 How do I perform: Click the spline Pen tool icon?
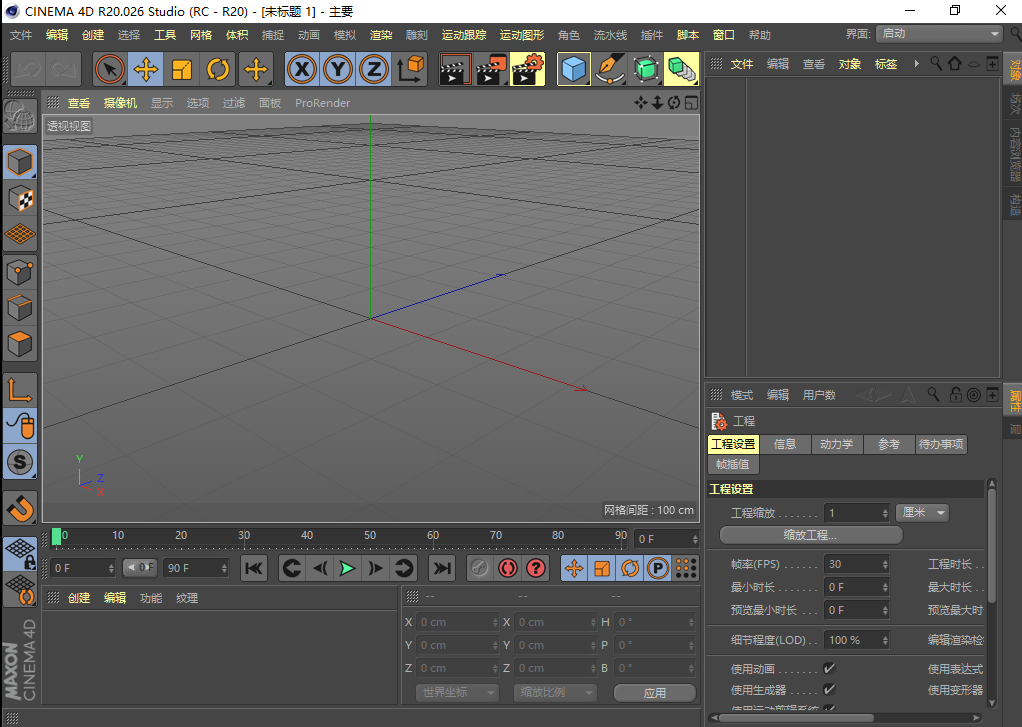click(610, 70)
